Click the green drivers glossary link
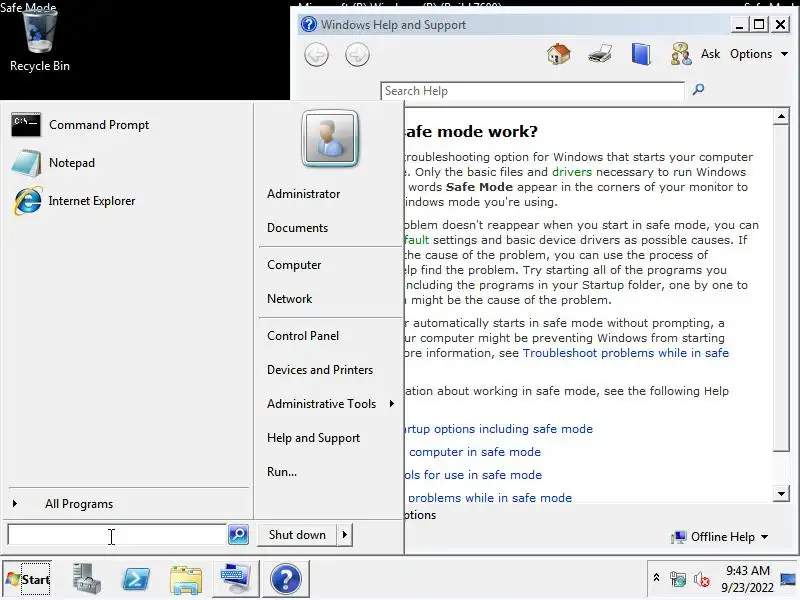The image size is (800, 600). point(572,172)
